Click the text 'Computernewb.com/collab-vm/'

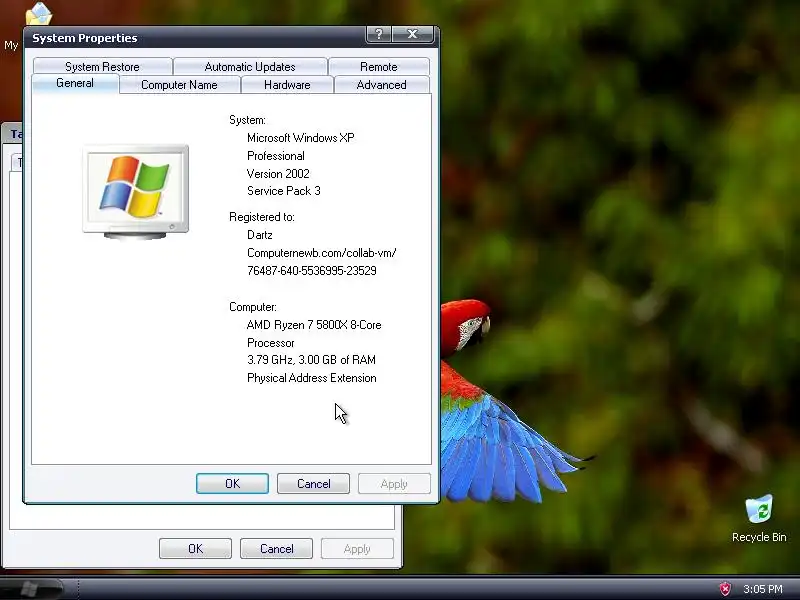(321, 253)
